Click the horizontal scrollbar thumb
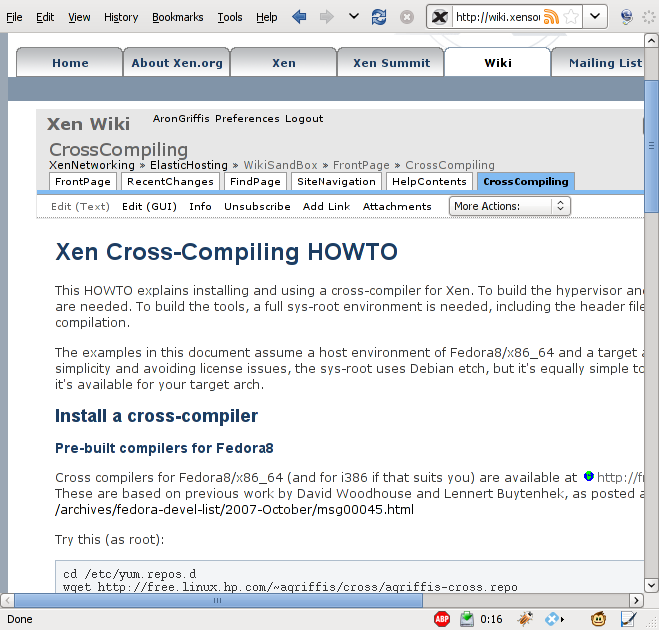659x630 pixels. [218, 601]
